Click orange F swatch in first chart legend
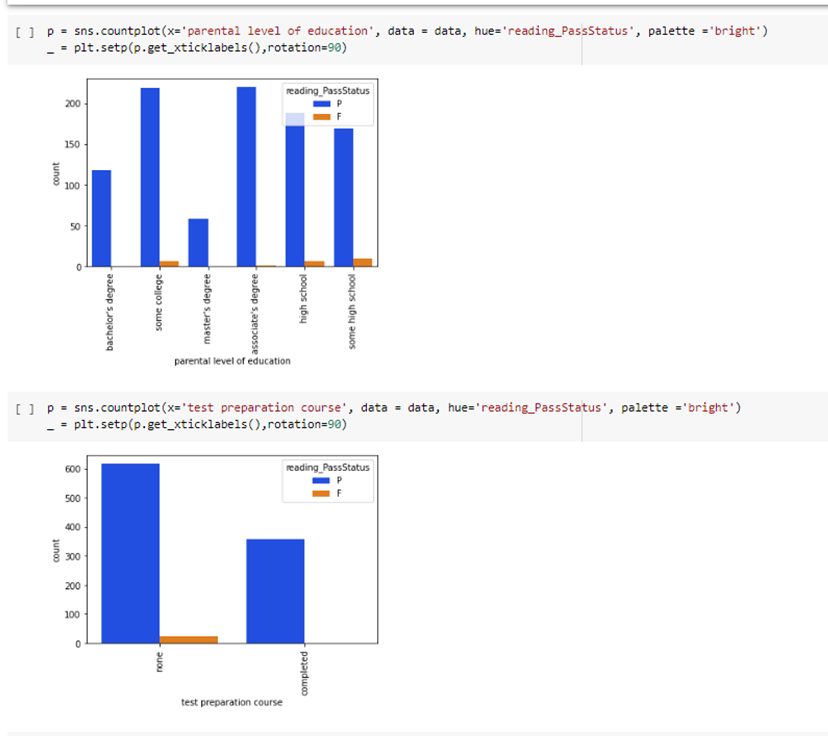 click(x=322, y=117)
